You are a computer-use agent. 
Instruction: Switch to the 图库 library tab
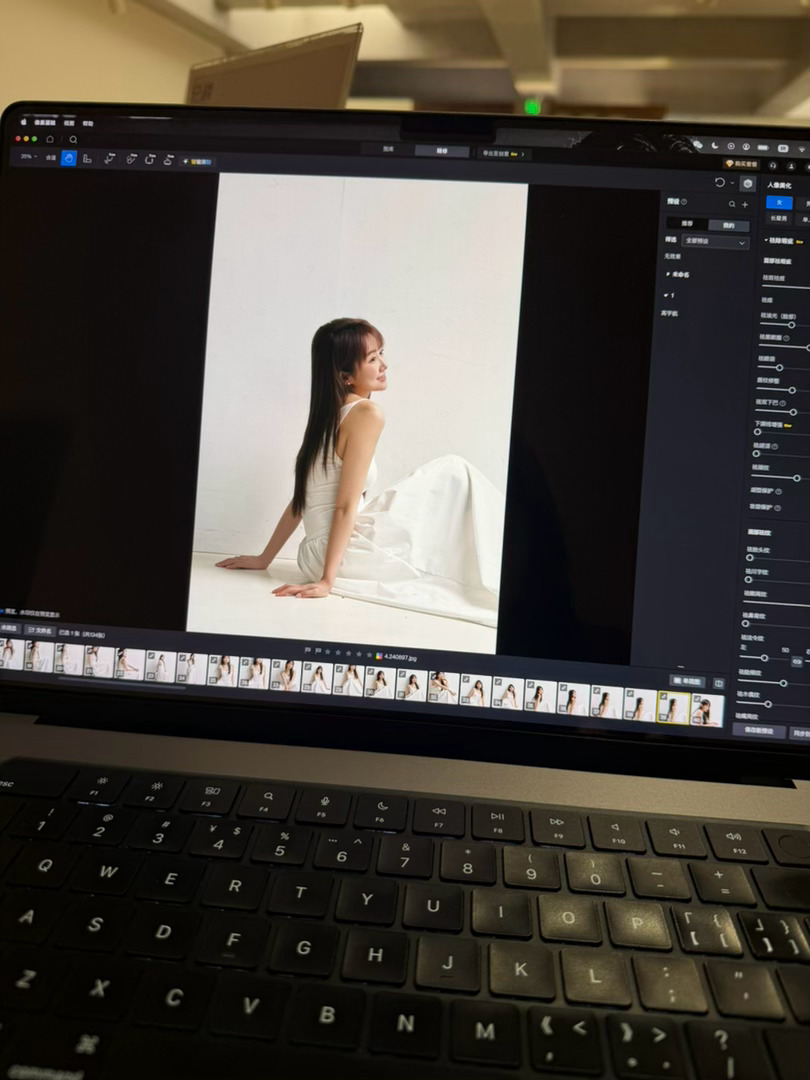(x=388, y=149)
